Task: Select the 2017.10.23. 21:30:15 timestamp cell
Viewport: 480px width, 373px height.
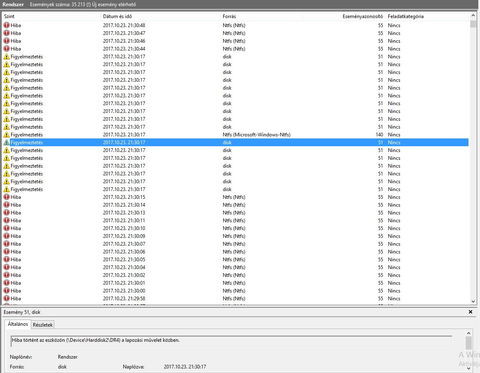Action: coord(124,197)
